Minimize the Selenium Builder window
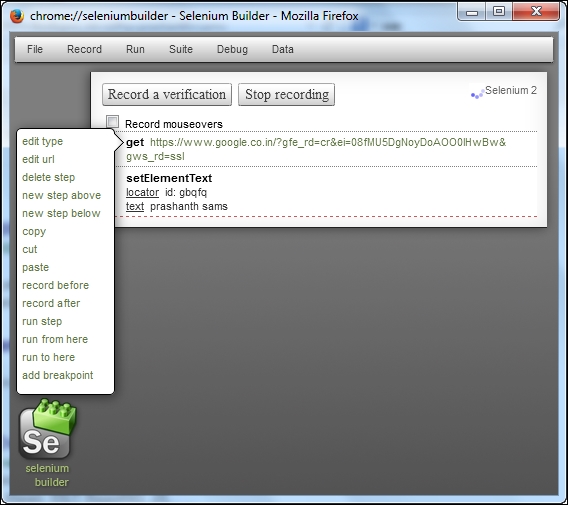This screenshot has width=568, height=505. (x=472, y=12)
